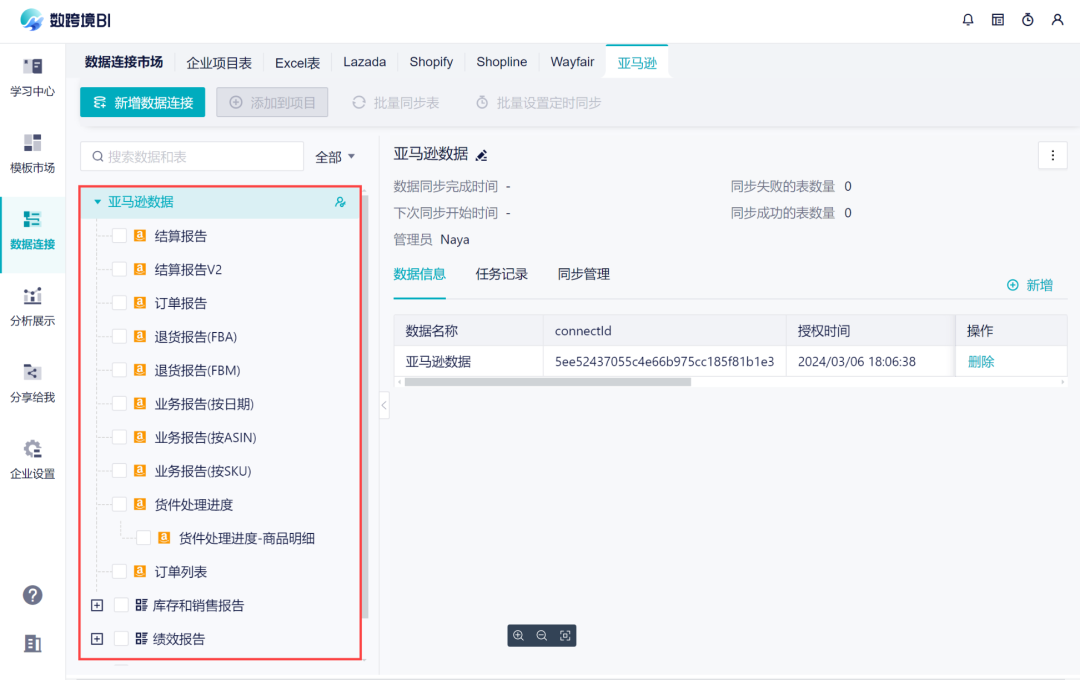Viewport: 1080px width, 680px height.
Task: Zoom in using the magnifier plus icon
Action: [519, 635]
